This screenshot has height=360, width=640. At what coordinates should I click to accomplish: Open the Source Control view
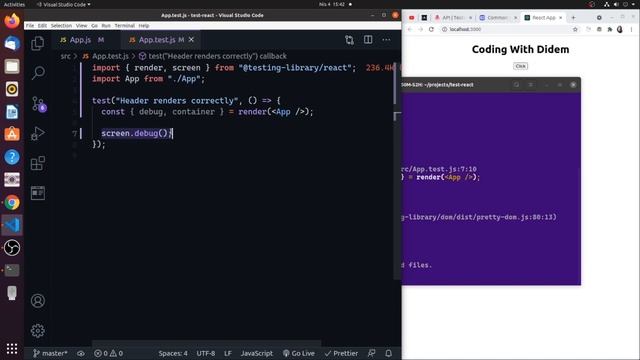pos(39,104)
